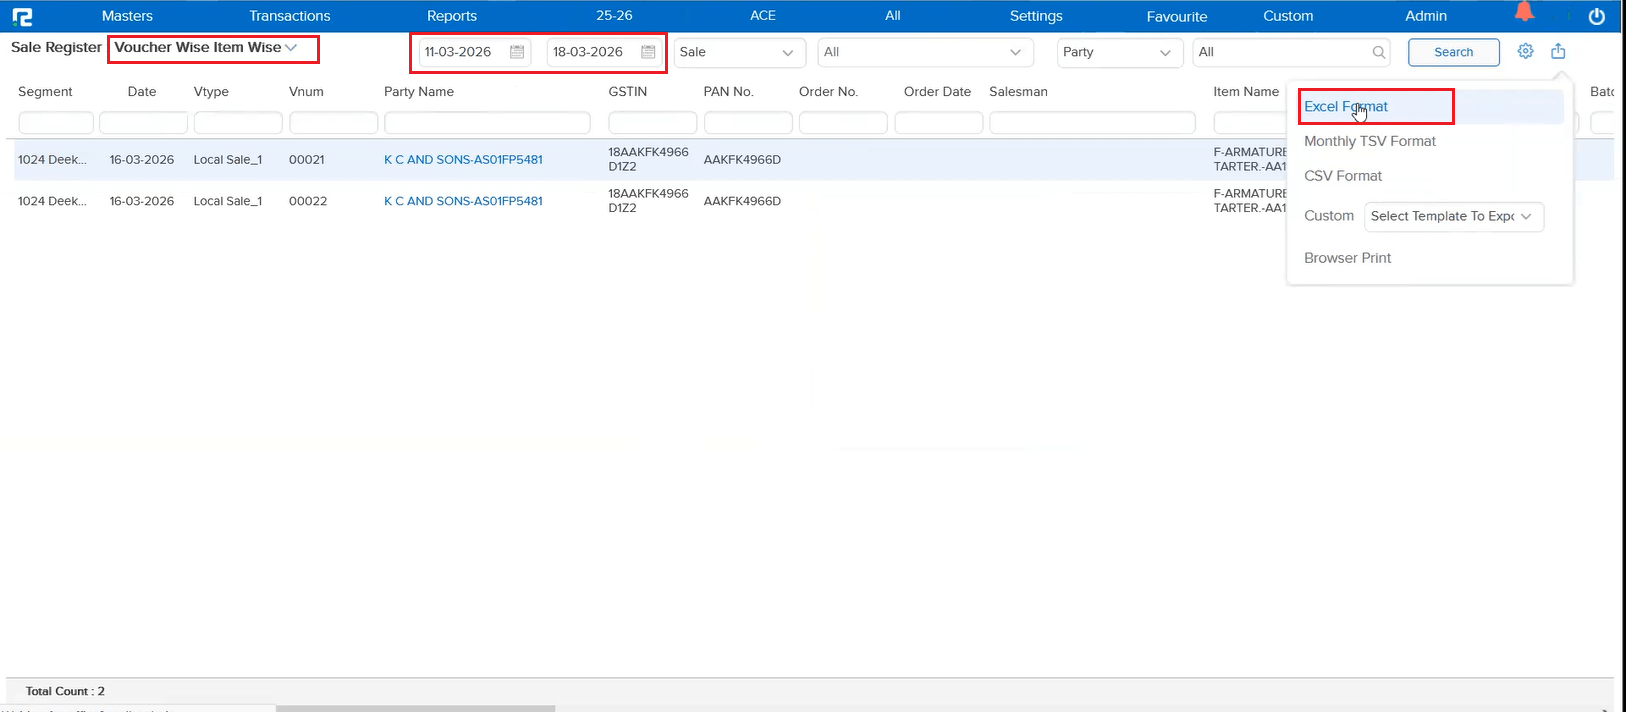Click the party search All field
Viewport: 1626px width, 719px height.
pyautogui.click(x=1291, y=52)
